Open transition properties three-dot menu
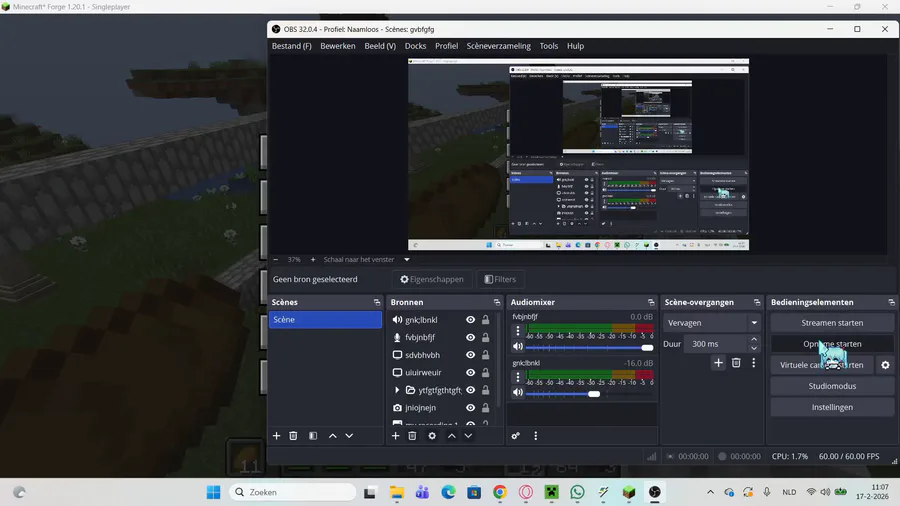The image size is (900, 506). pos(754,363)
